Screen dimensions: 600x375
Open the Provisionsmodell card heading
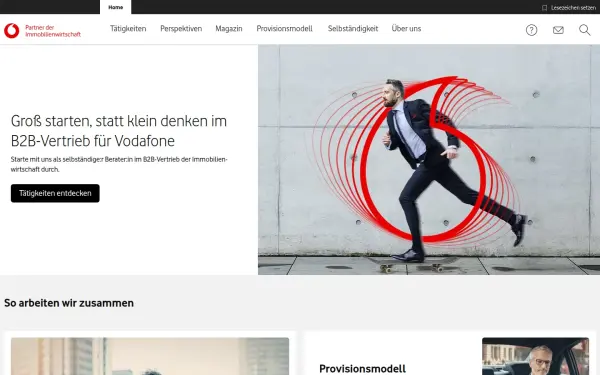[362, 369]
